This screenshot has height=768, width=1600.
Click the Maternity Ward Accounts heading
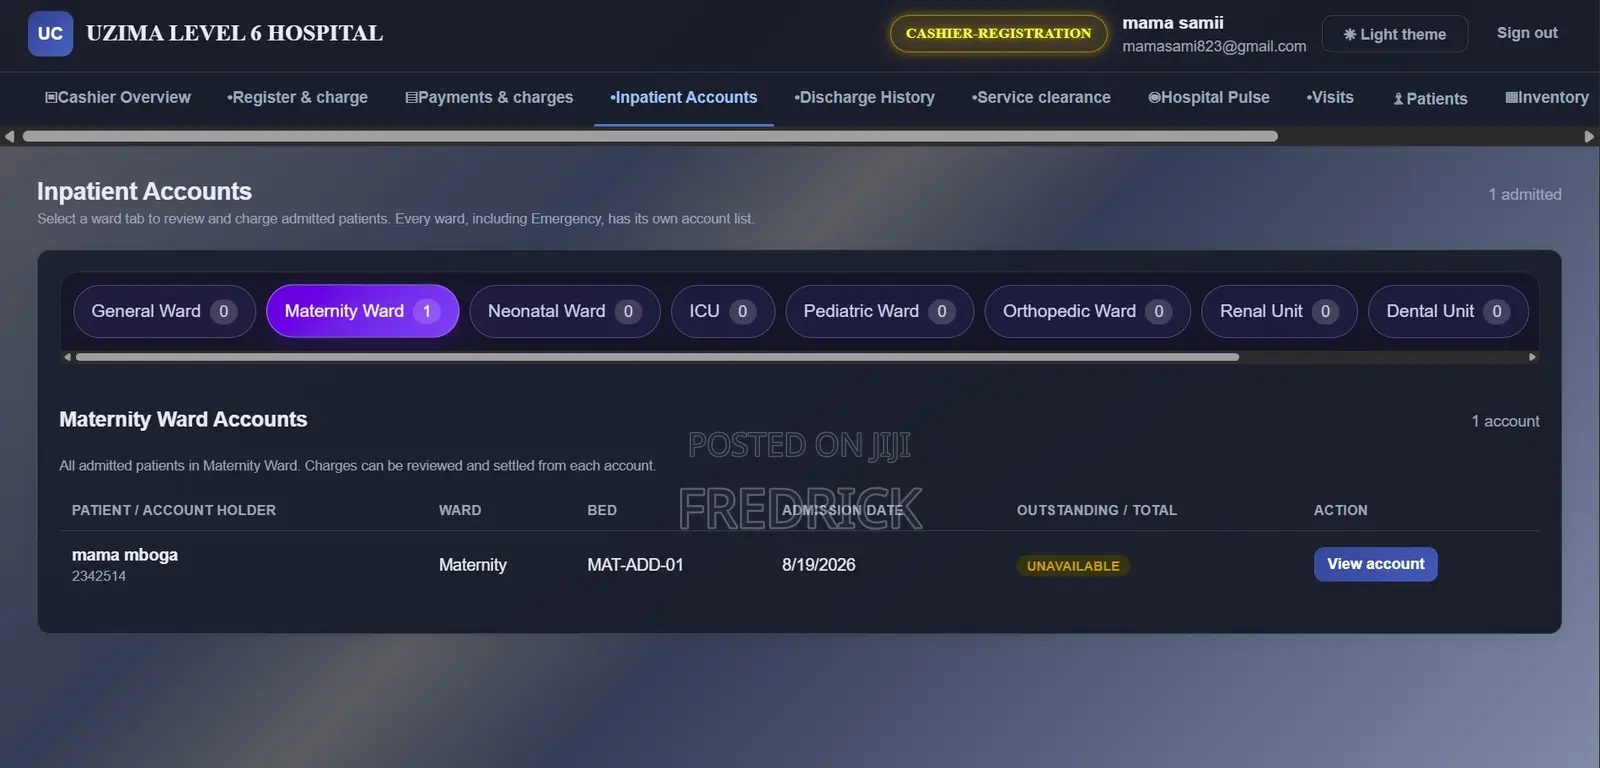click(183, 419)
